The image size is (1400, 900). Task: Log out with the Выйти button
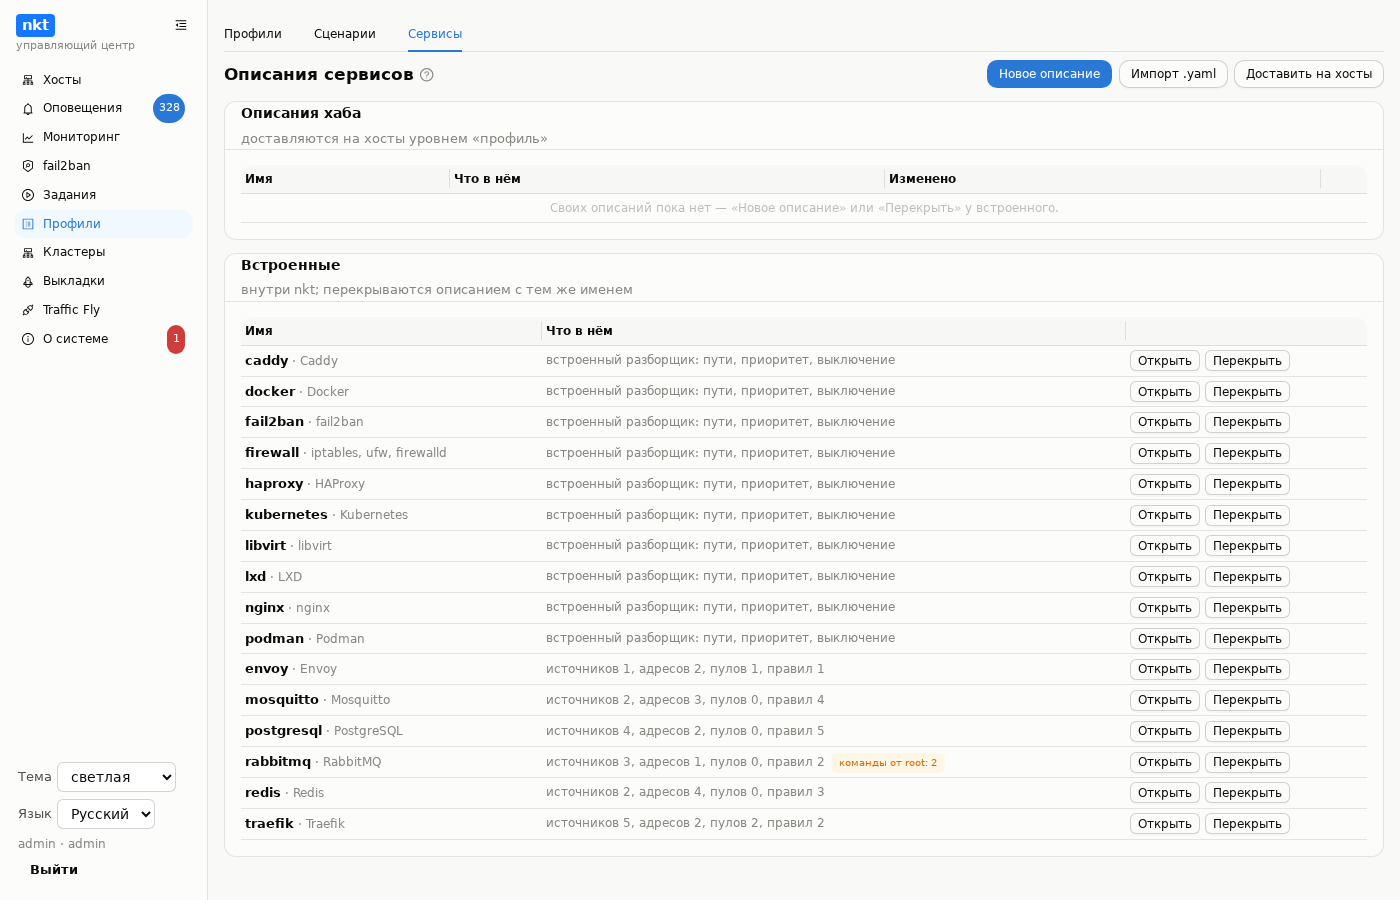(x=54, y=870)
